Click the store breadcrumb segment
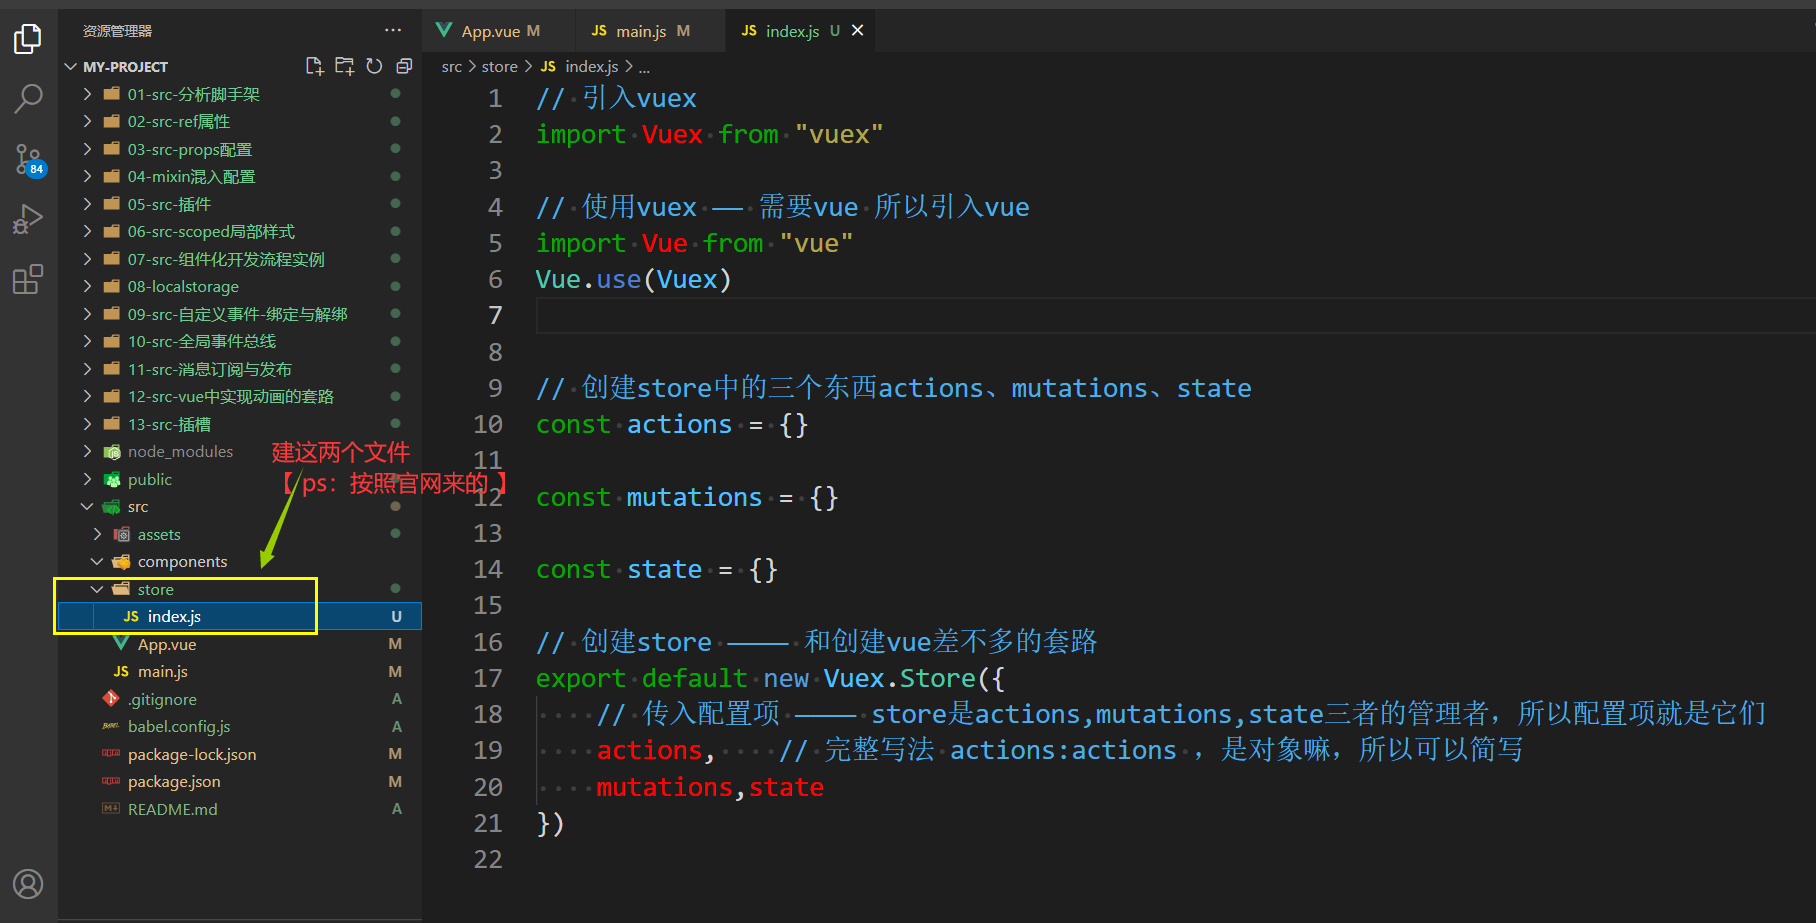 (499, 66)
